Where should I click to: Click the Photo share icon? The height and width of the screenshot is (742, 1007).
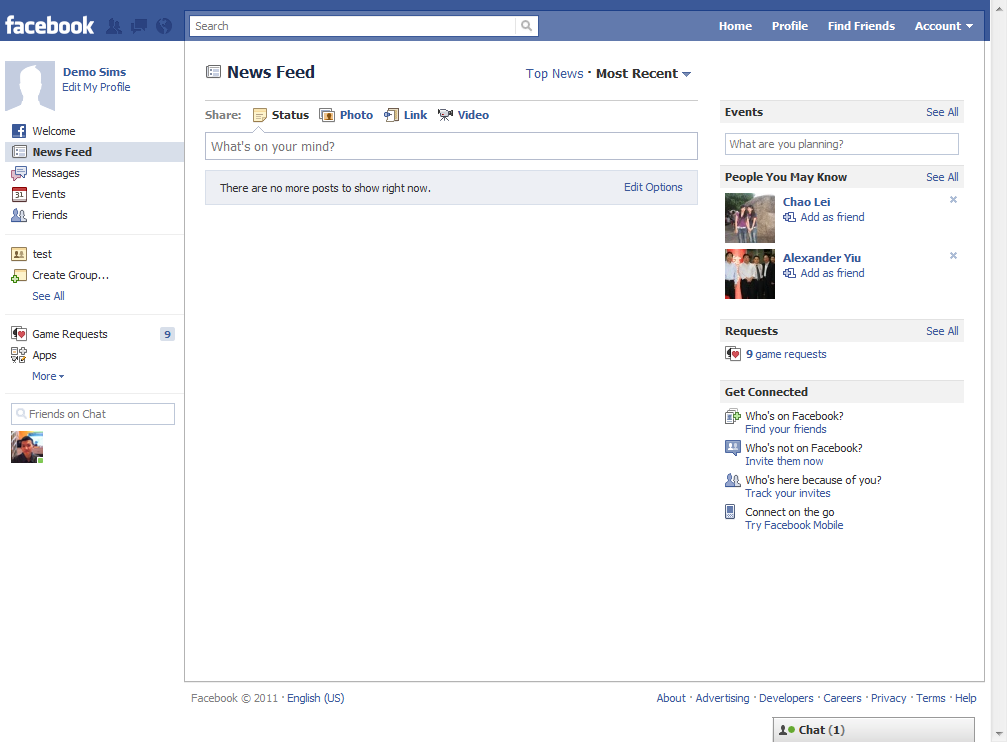(327, 115)
